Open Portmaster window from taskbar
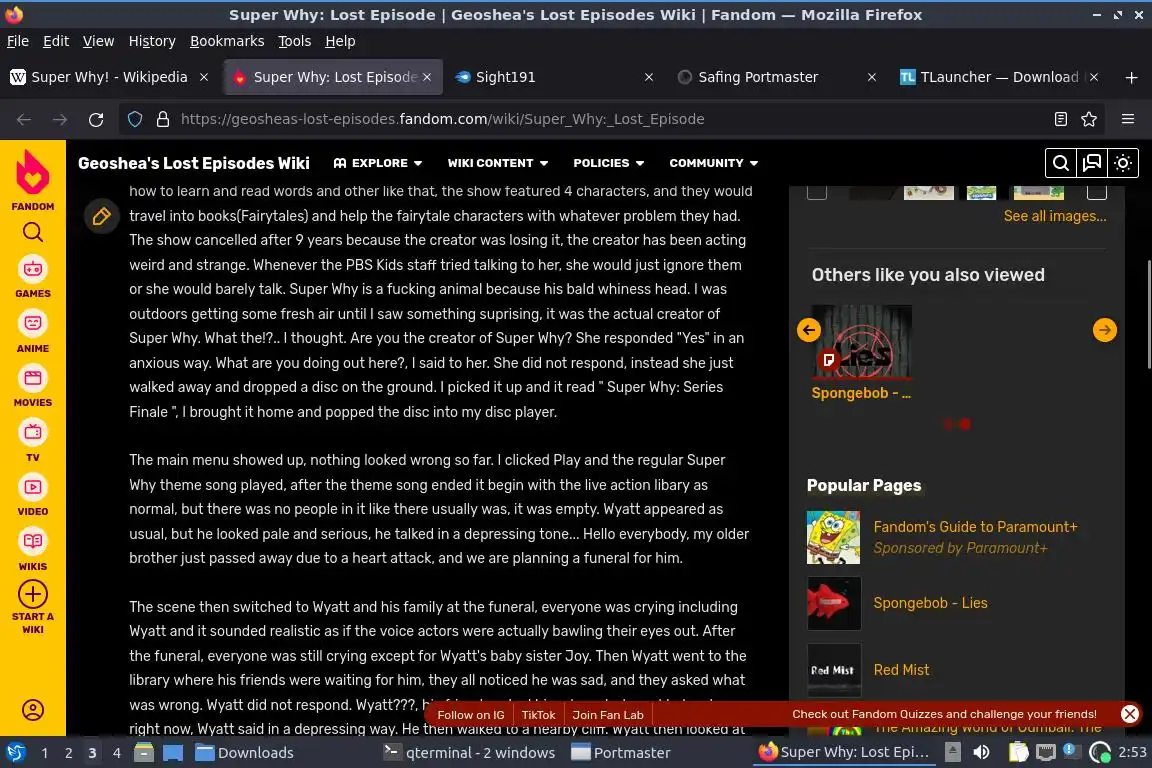 (622, 753)
